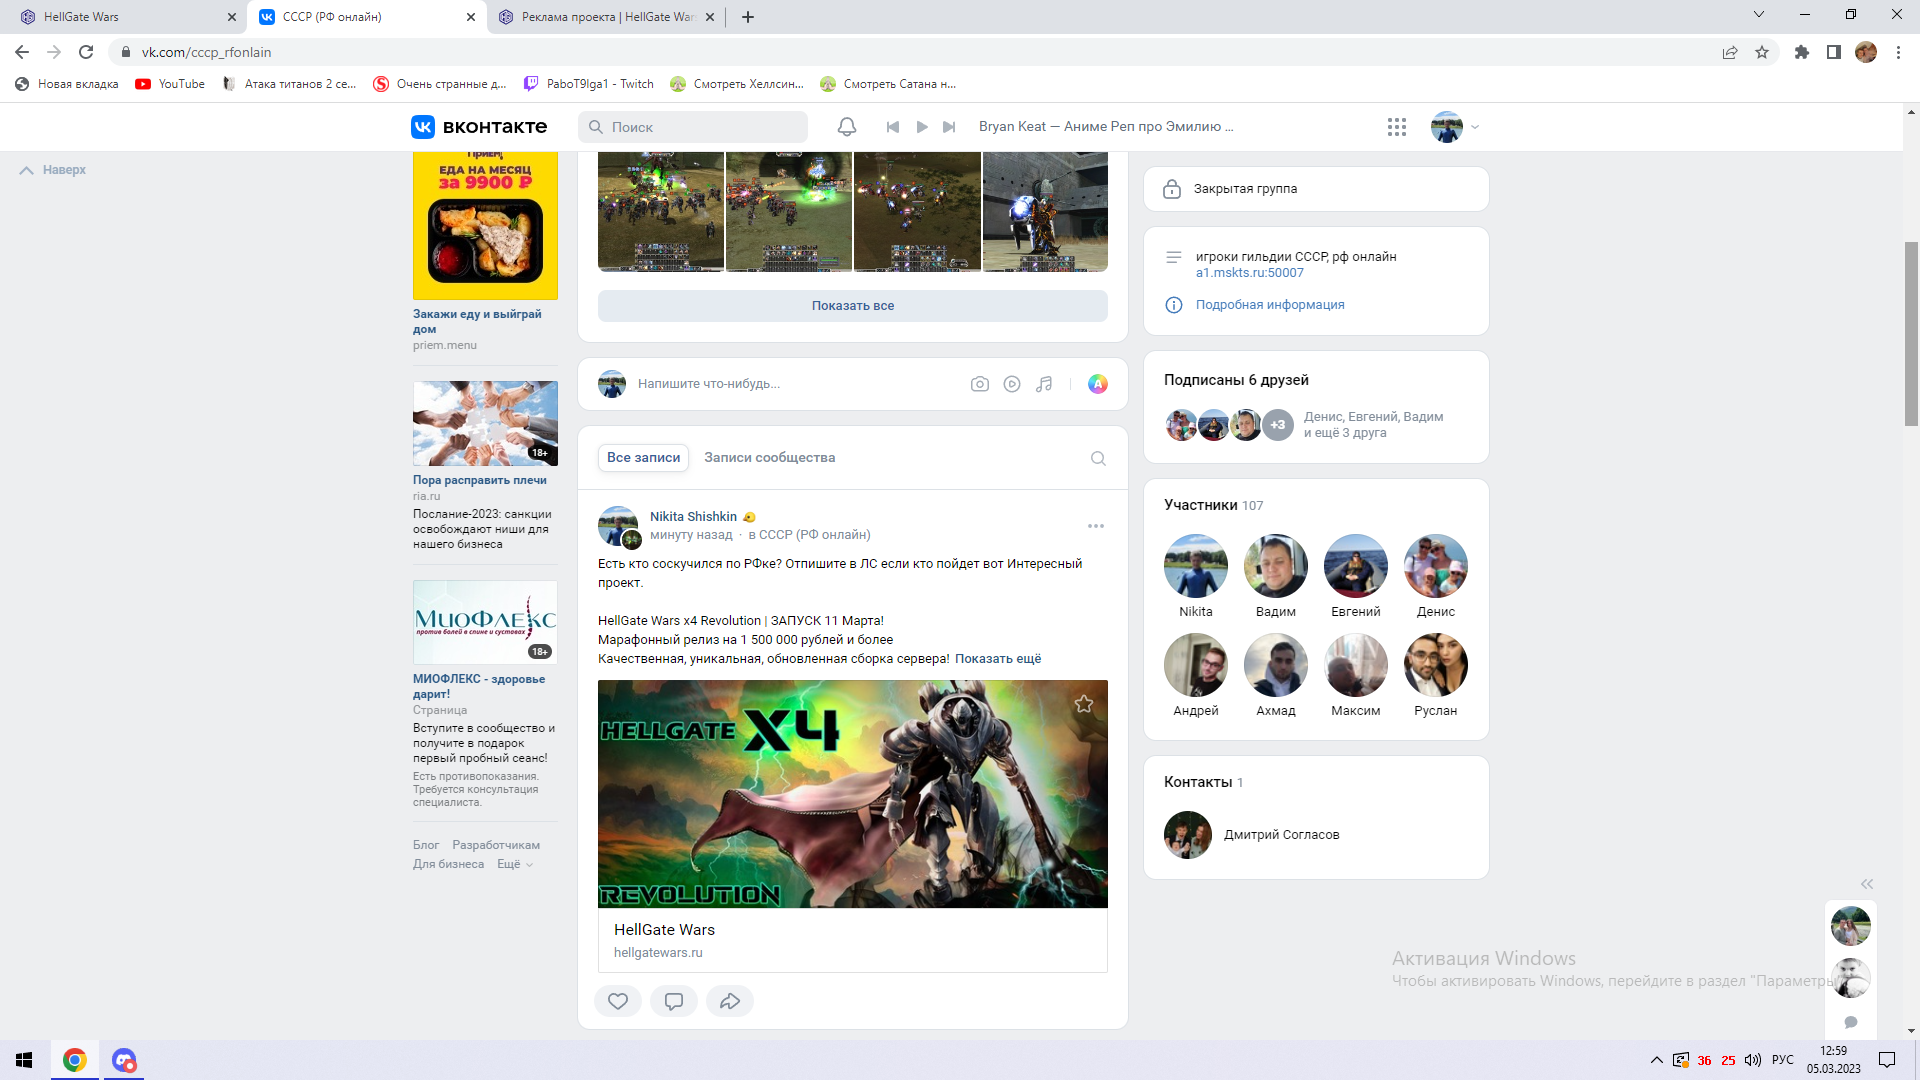Open YouTube bookmark
Viewport: 1920px width, 1080px height.
[x=170, y=84]
